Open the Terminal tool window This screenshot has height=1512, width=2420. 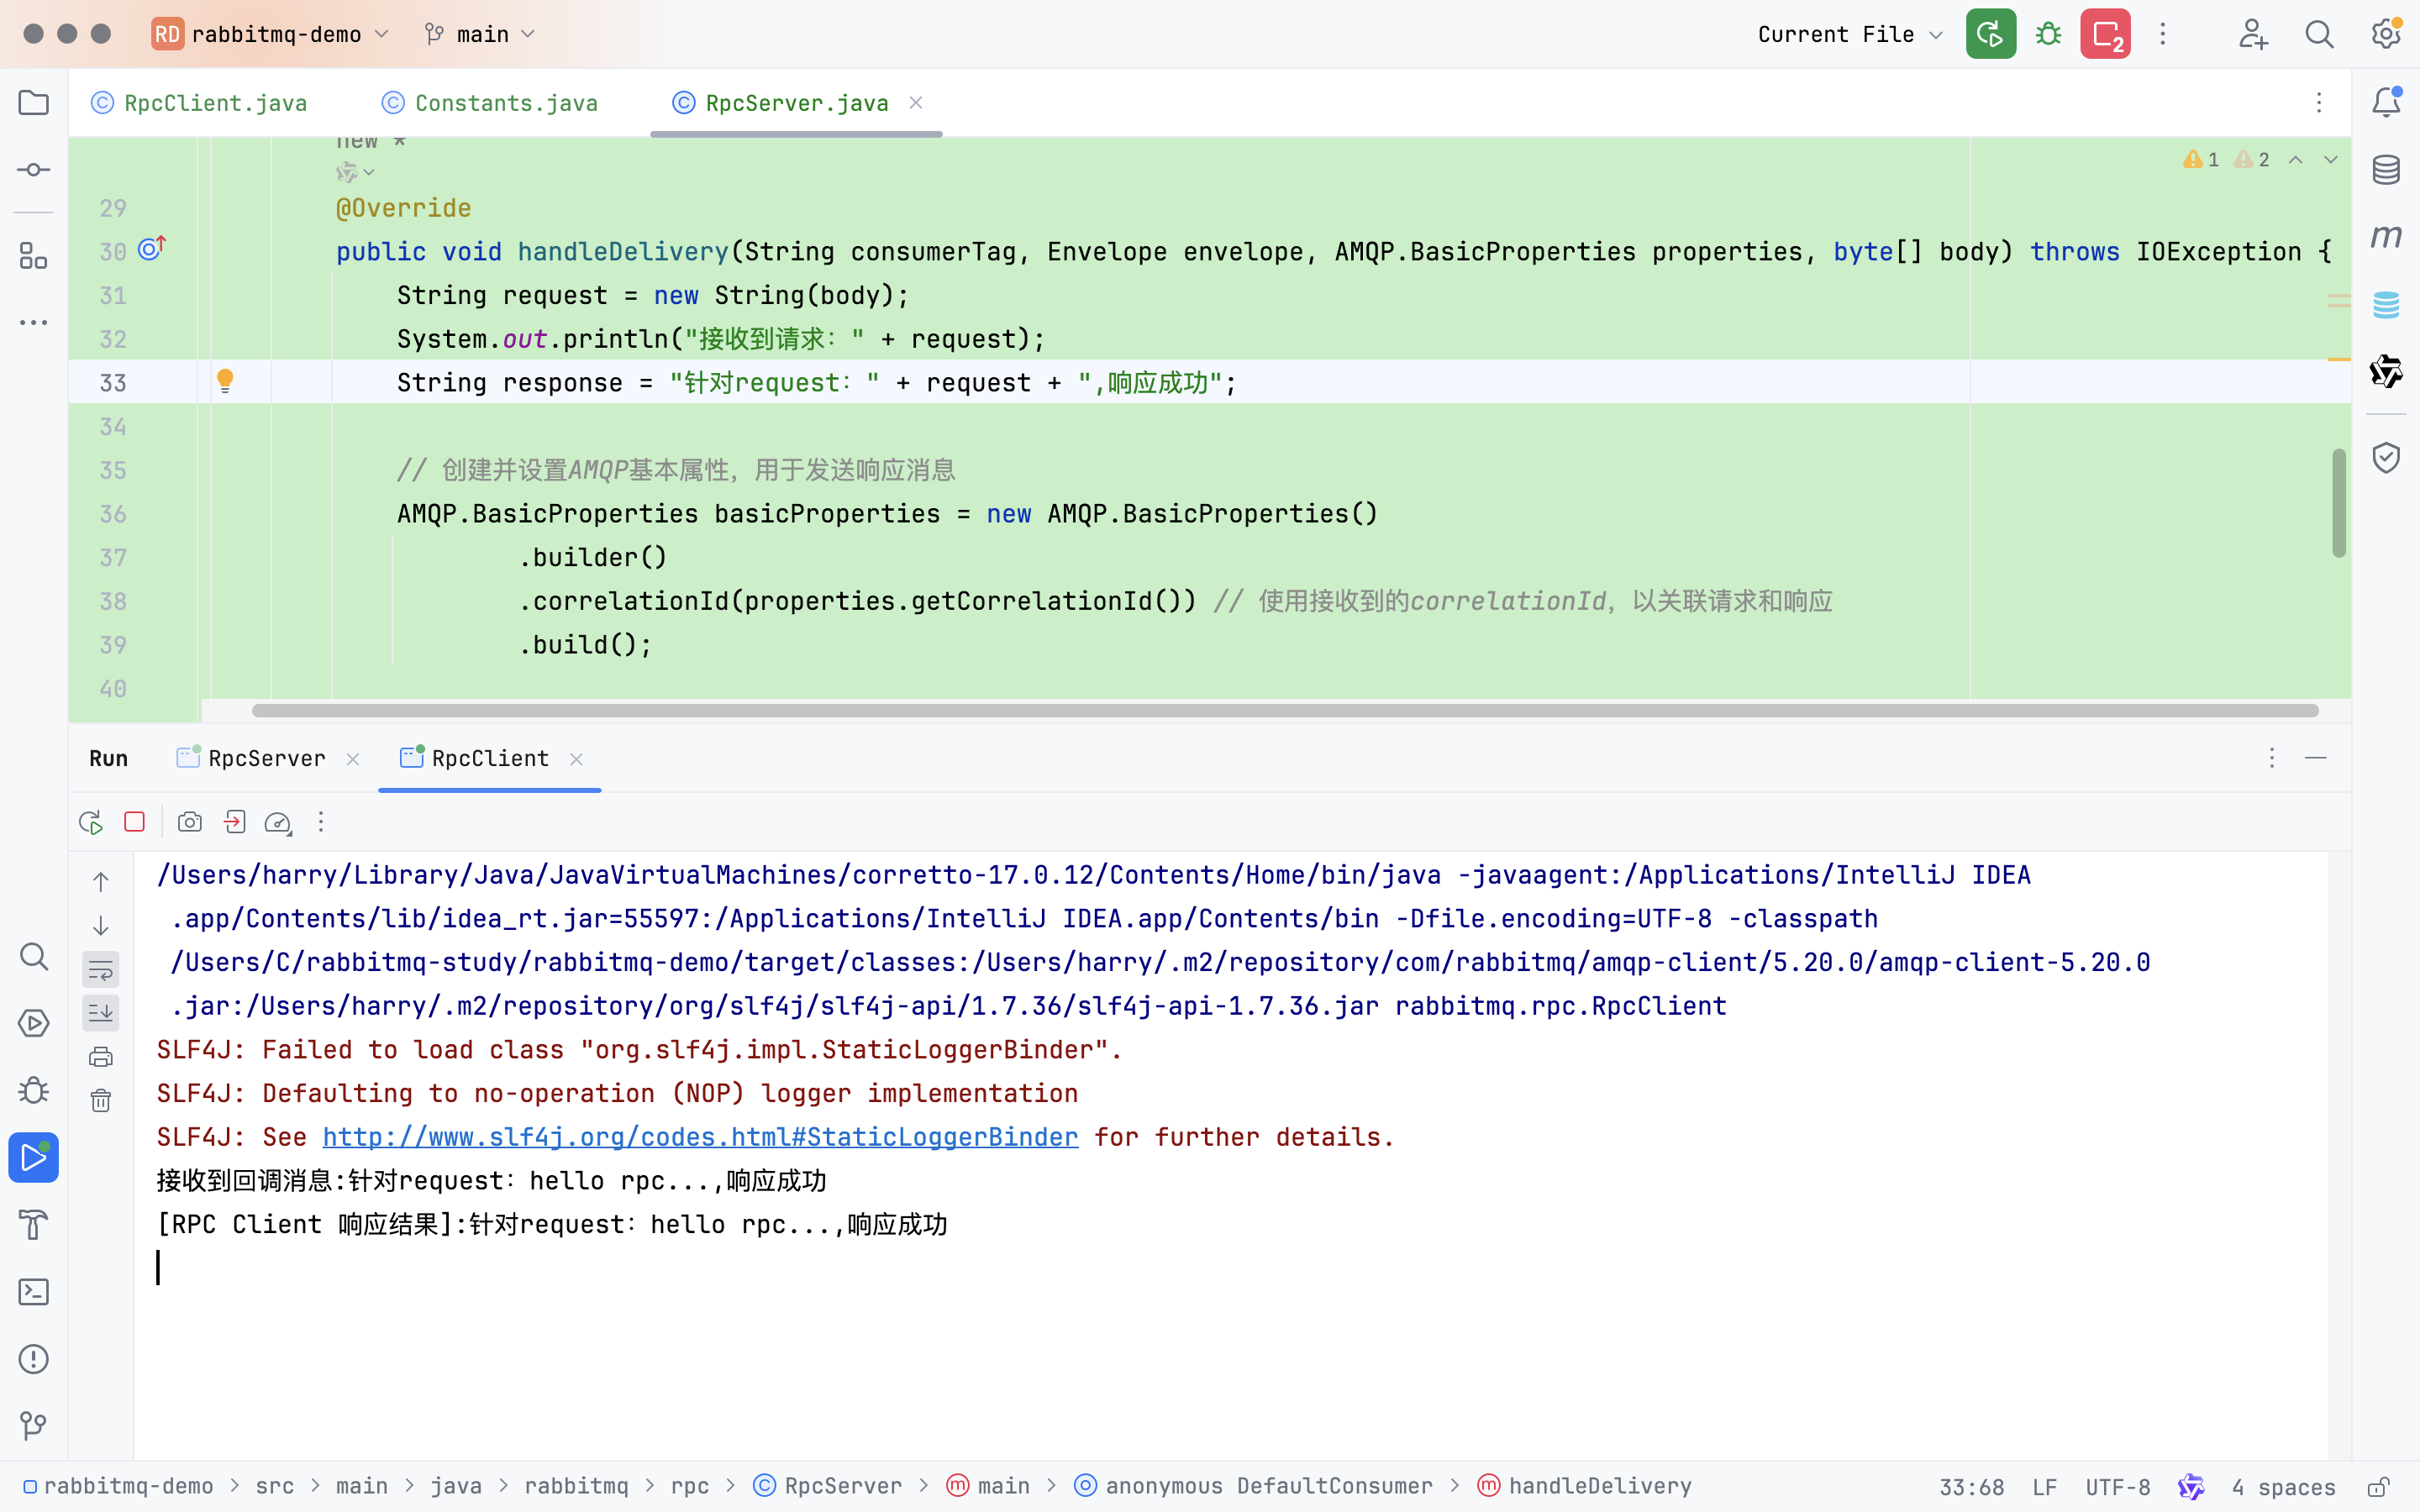33,1292
